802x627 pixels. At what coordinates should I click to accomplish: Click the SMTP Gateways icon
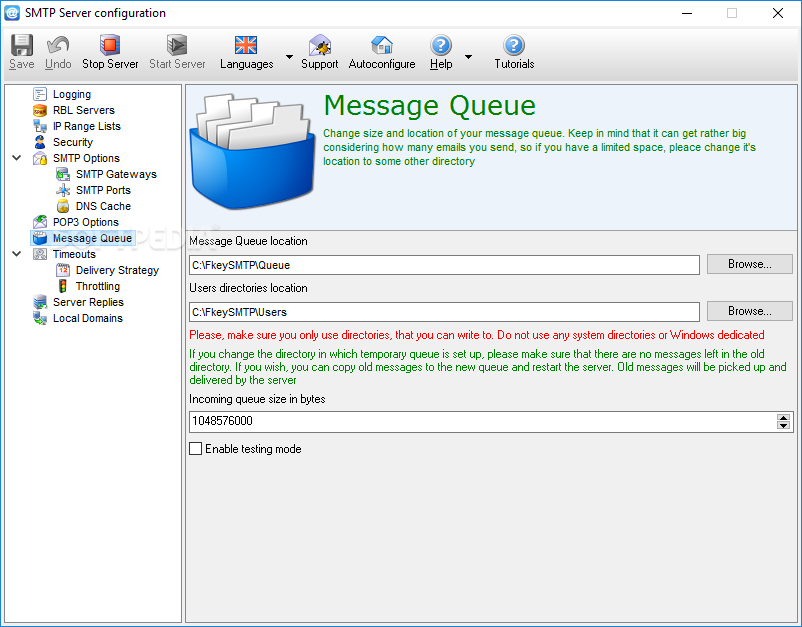(x=63, y=174)
